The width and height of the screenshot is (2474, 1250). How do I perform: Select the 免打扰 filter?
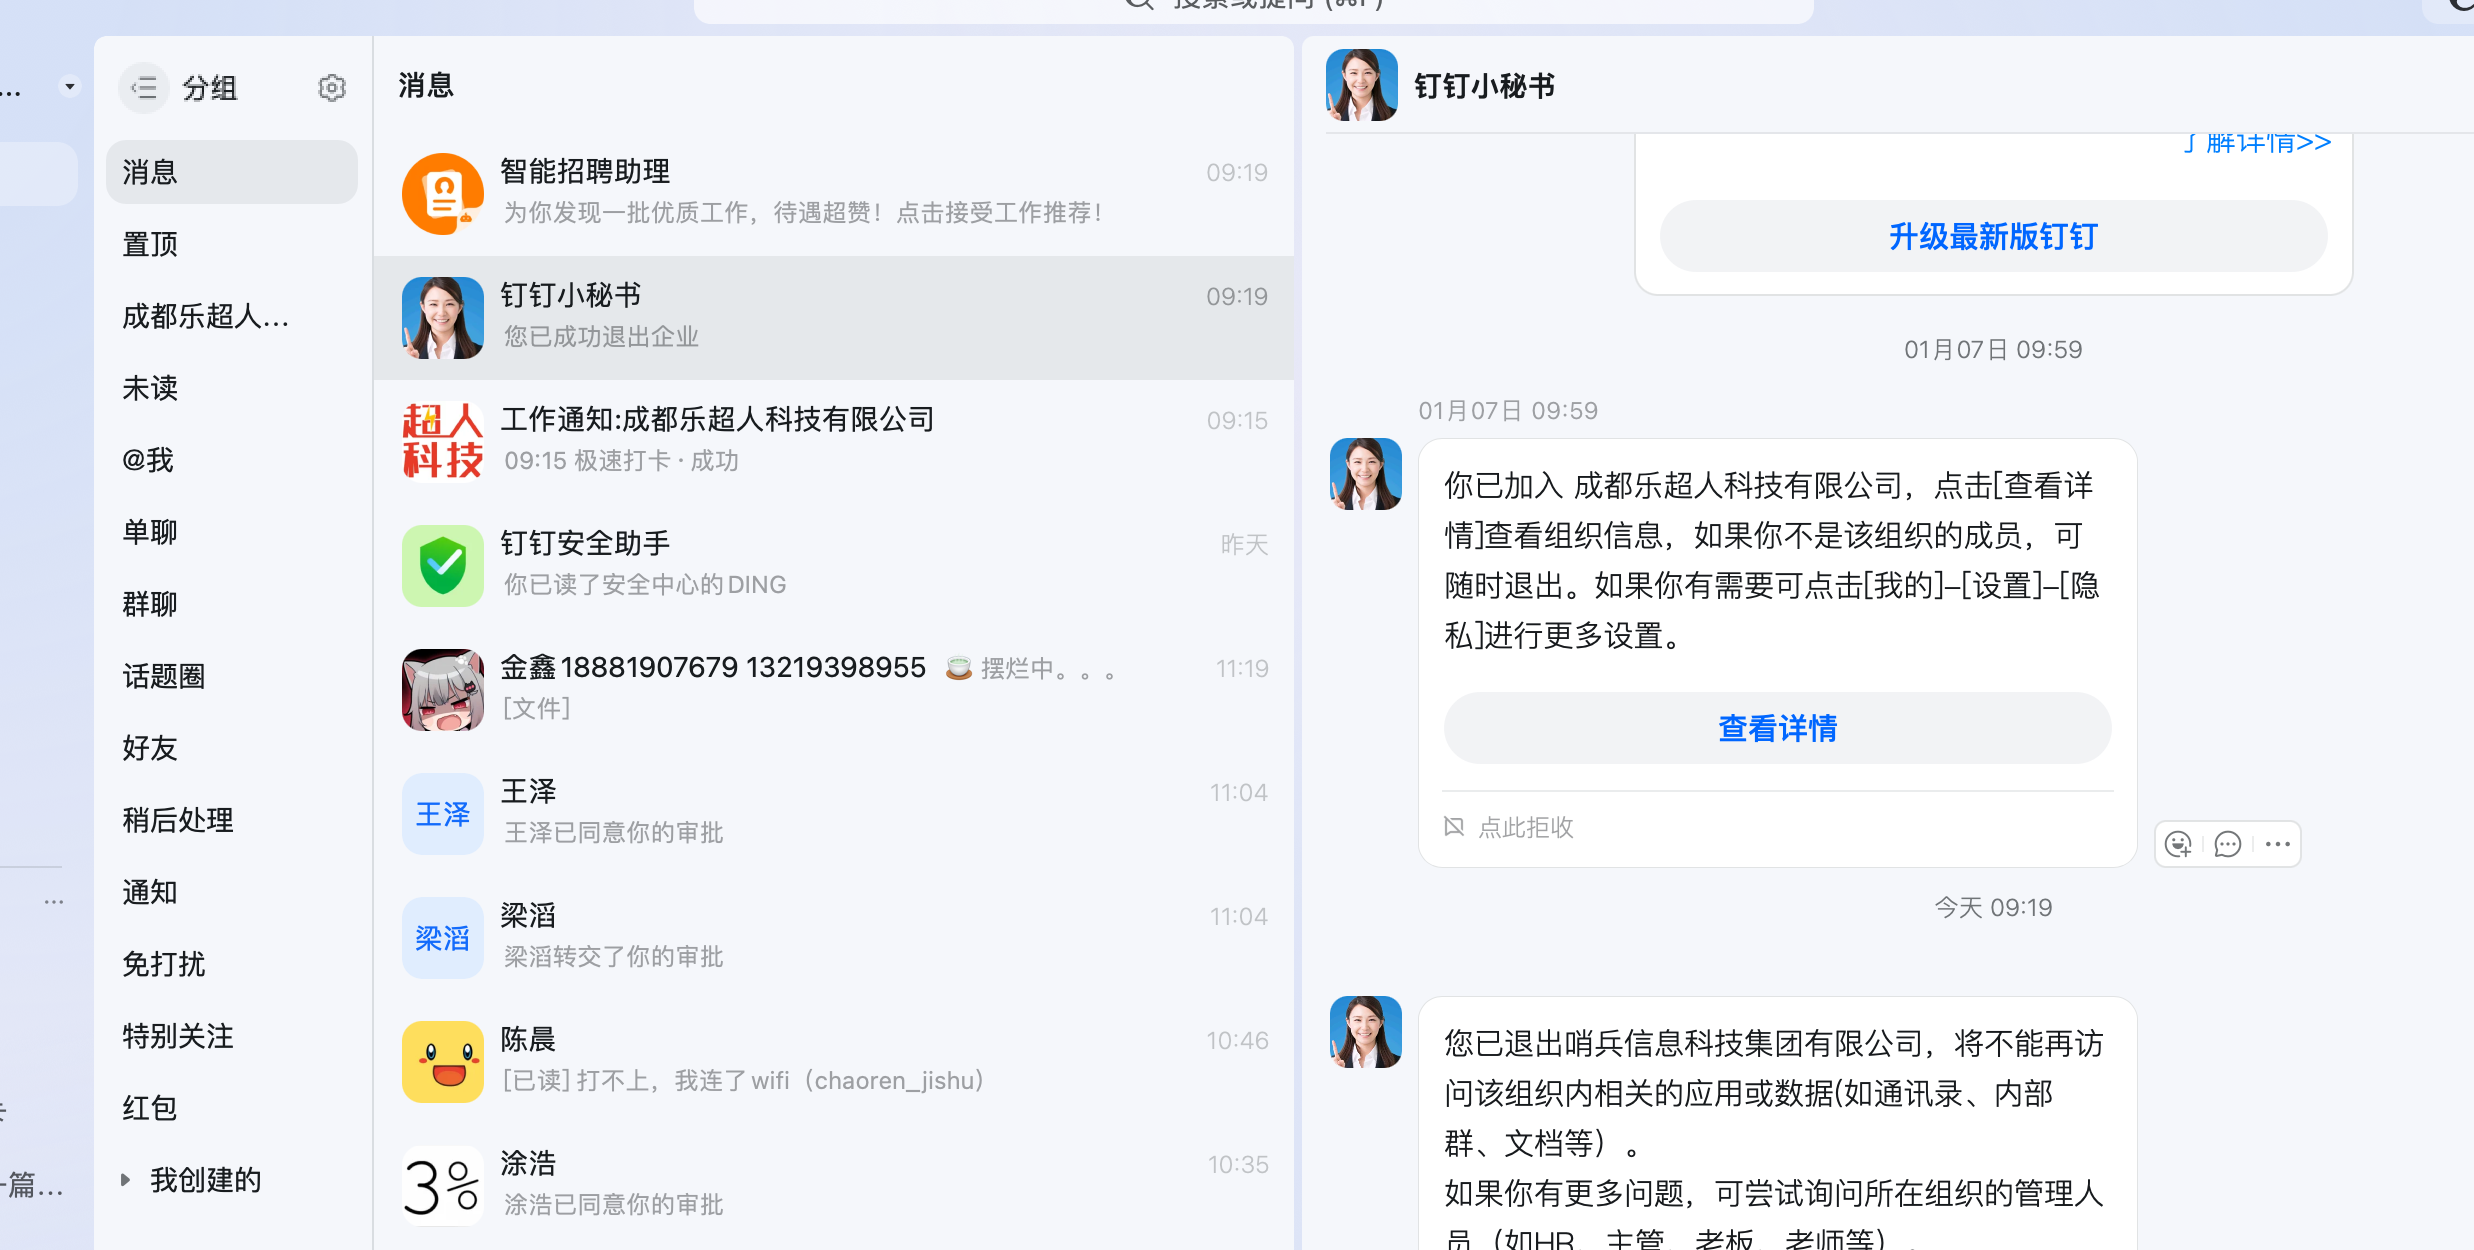click(164, 964)
